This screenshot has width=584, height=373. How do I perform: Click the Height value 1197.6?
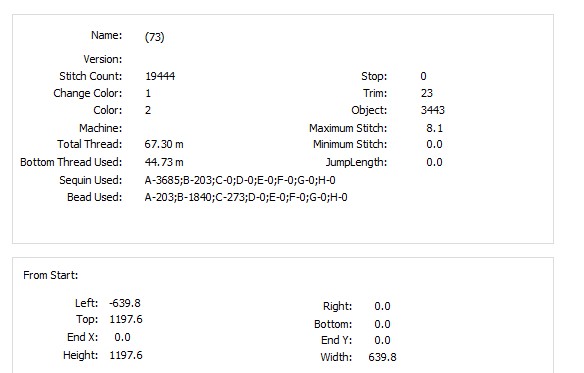click(x=126, y=355)
